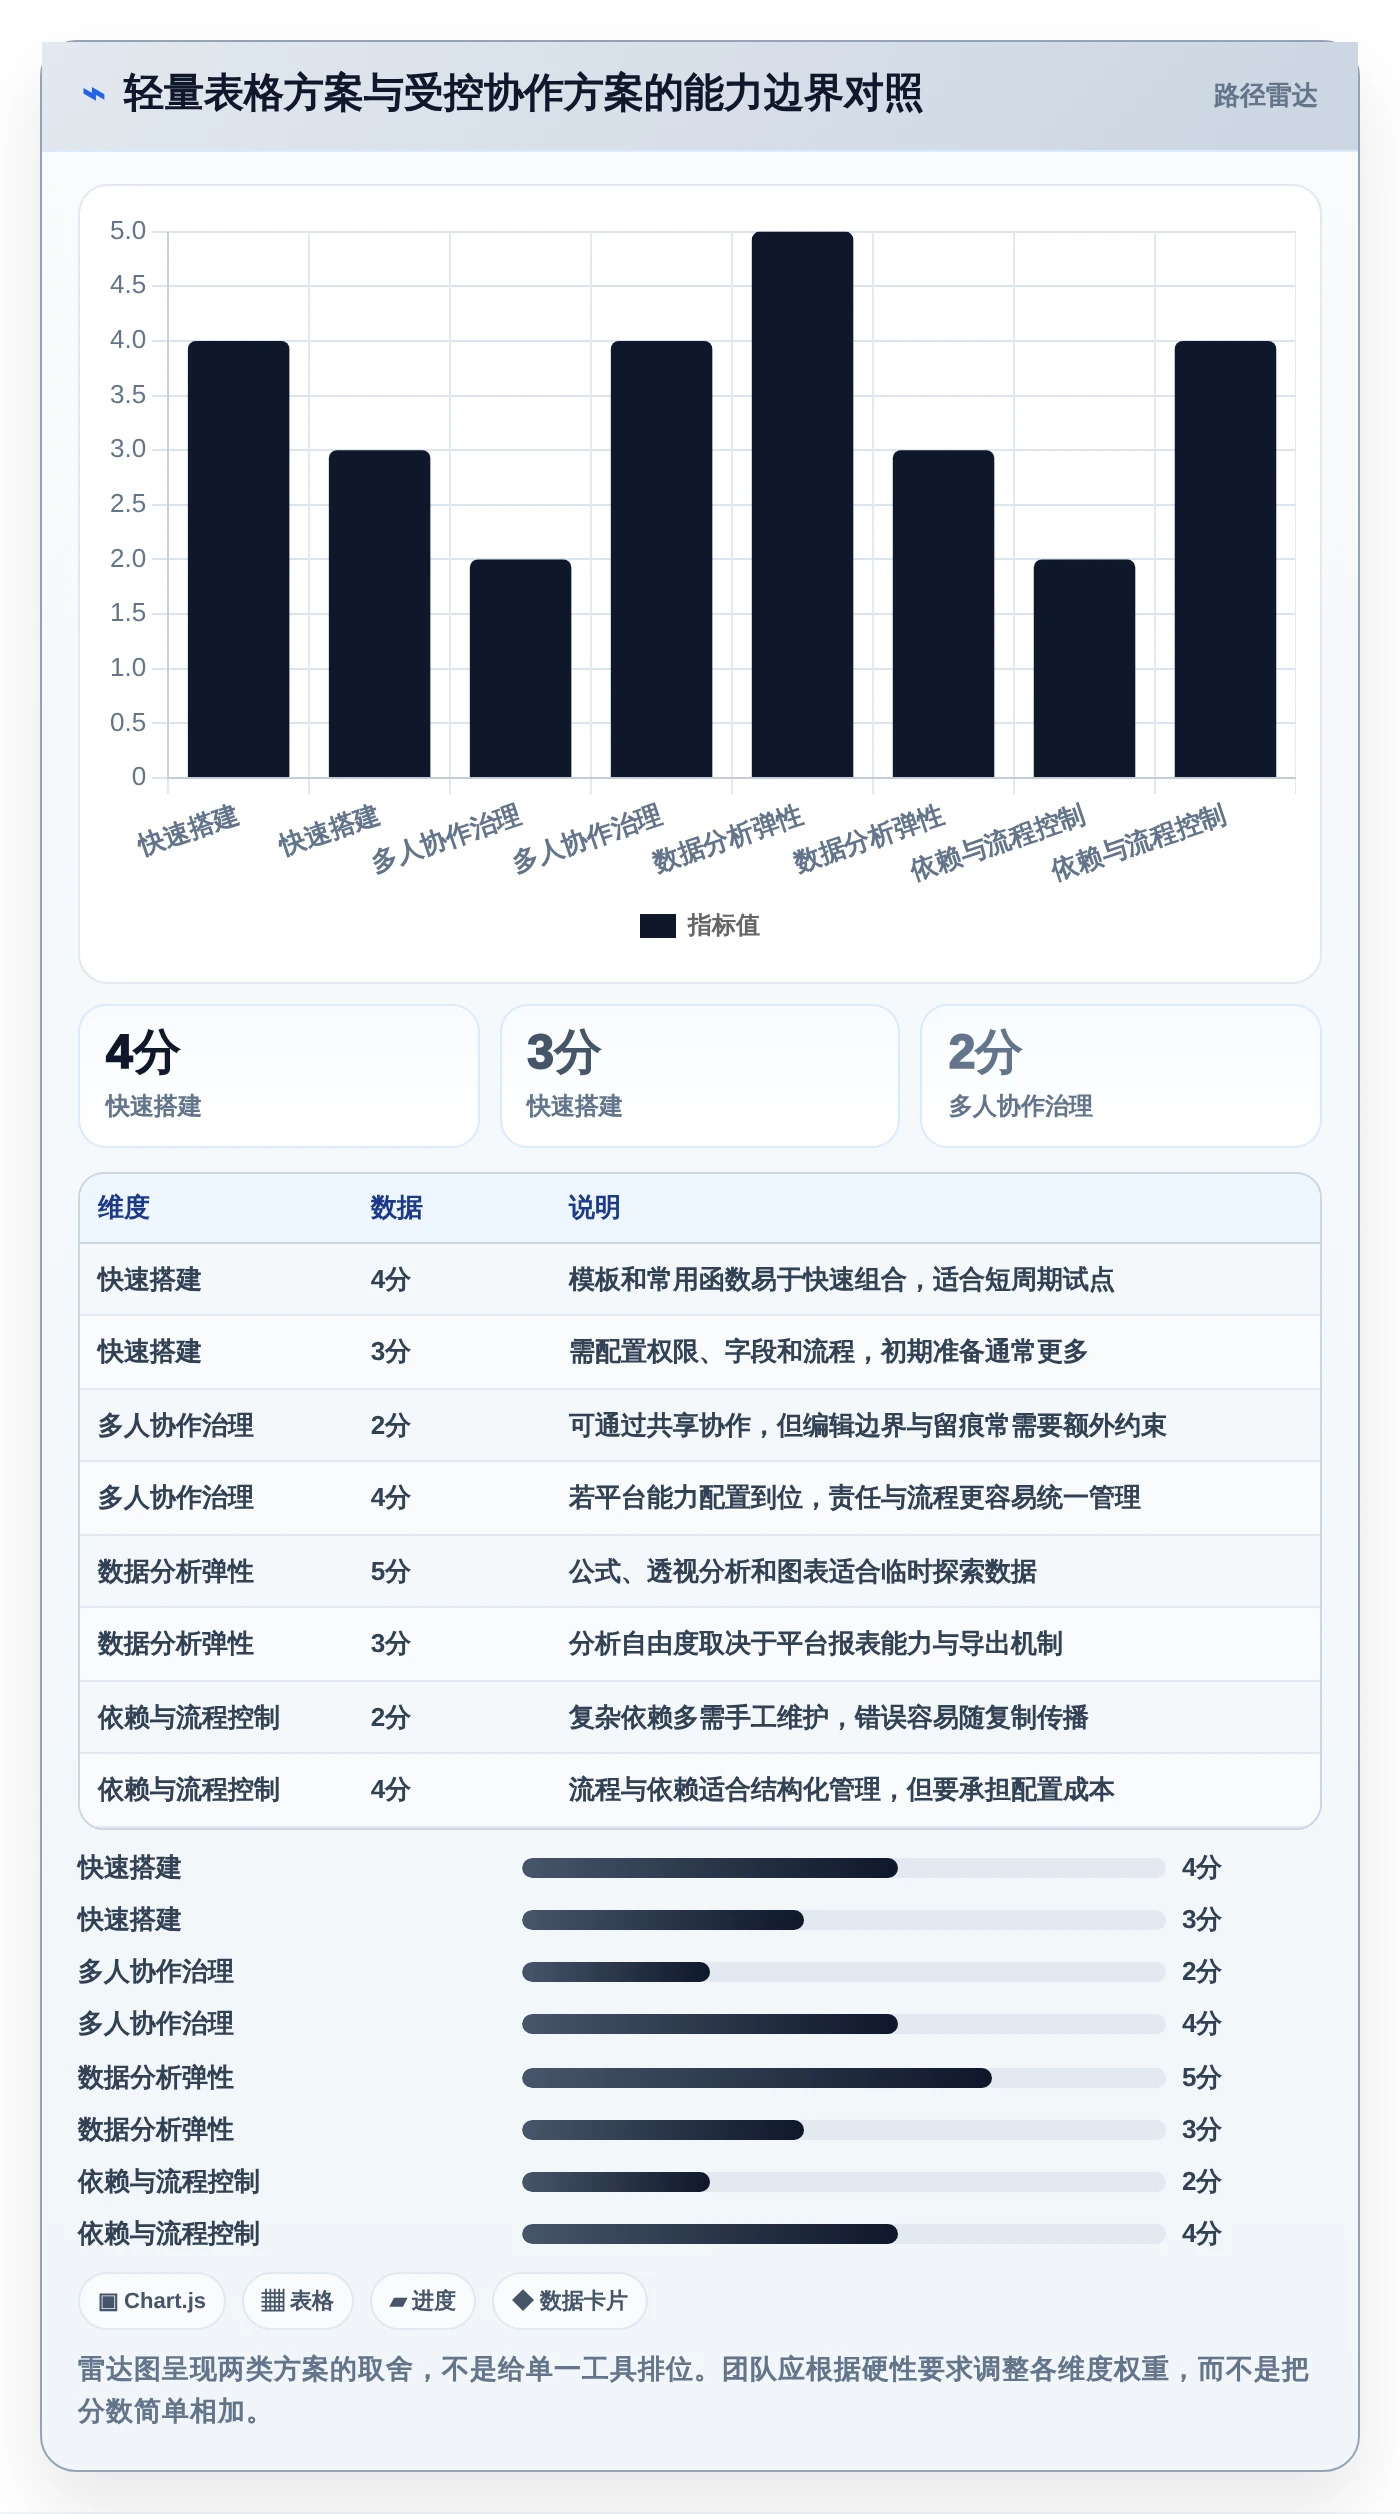Viewport: 1400px width, 2514px height.
Task: Open the 路径雷达 label in header
Action: tap(1265, 95)
